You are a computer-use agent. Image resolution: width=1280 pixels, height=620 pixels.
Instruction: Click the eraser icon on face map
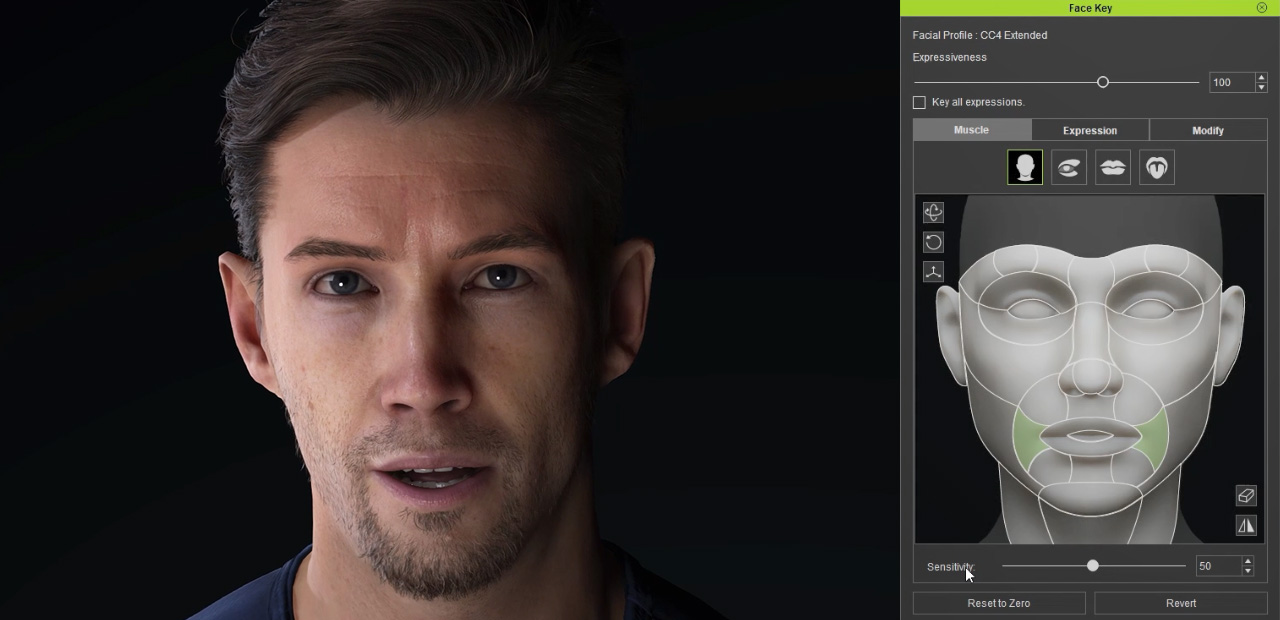point(1246,496)
